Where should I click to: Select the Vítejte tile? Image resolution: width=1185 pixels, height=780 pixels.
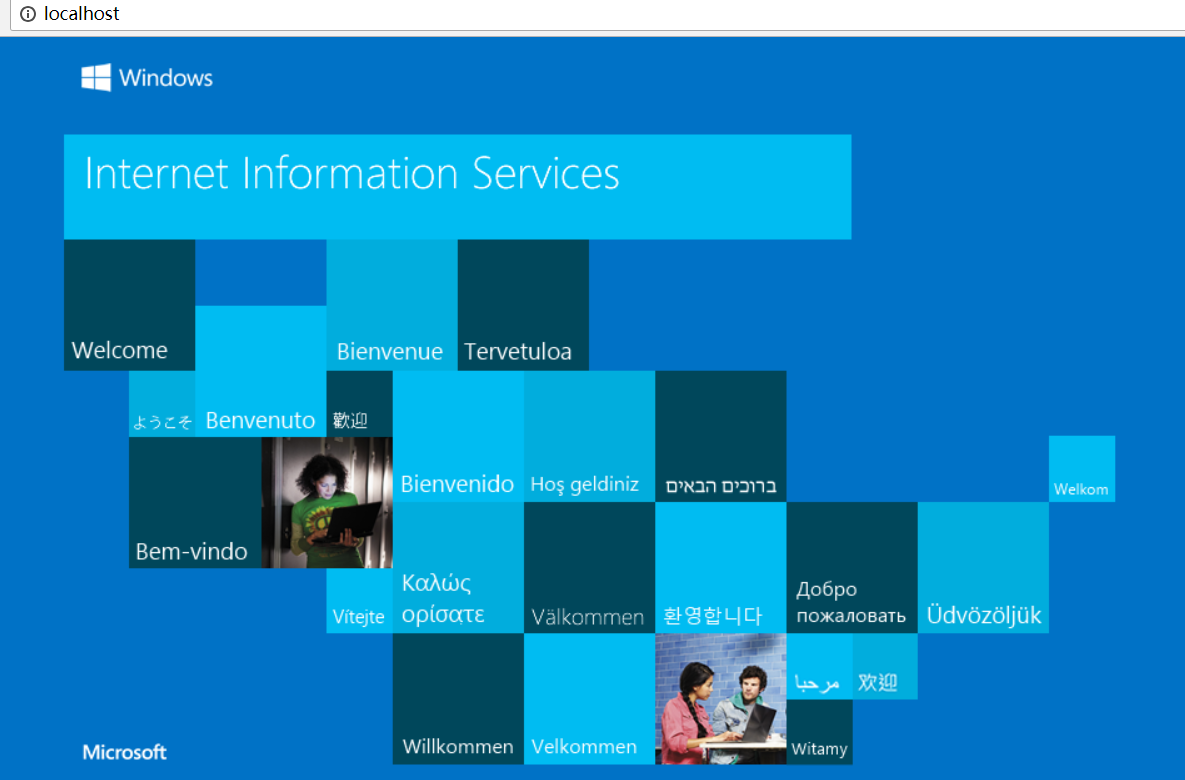tap(360, 601)
